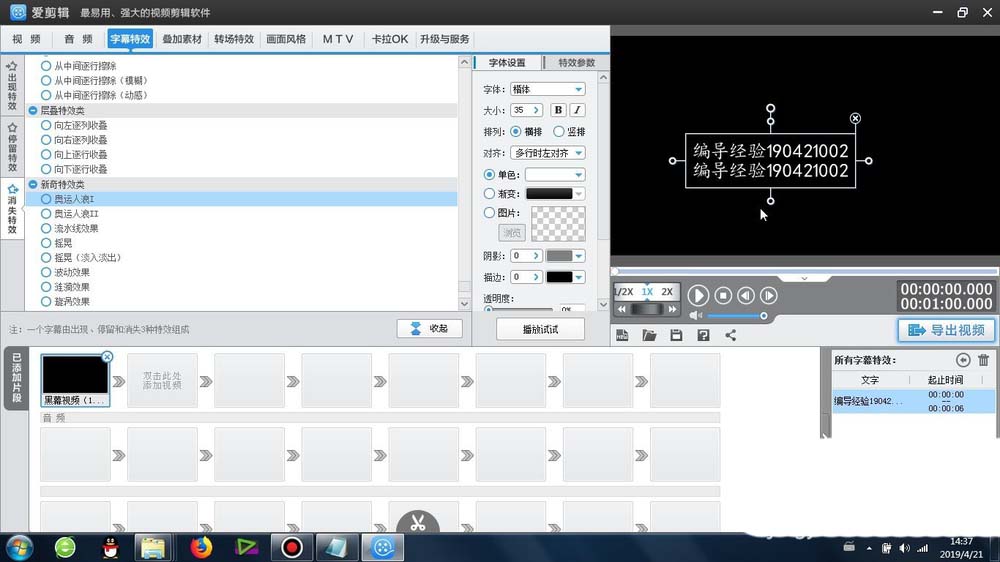The width and height of the screenshot is (1000, 562).
Task: Open the shadow color dropdown
Action: [x=578, y=256]
